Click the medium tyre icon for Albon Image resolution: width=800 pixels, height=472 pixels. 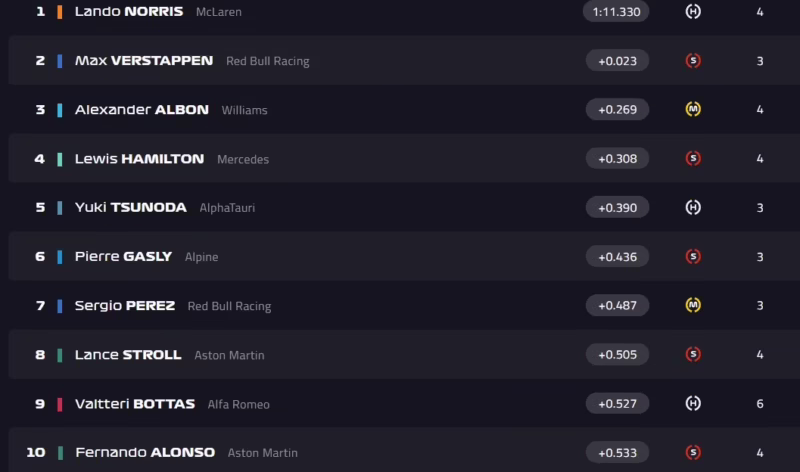coord(693,110)
